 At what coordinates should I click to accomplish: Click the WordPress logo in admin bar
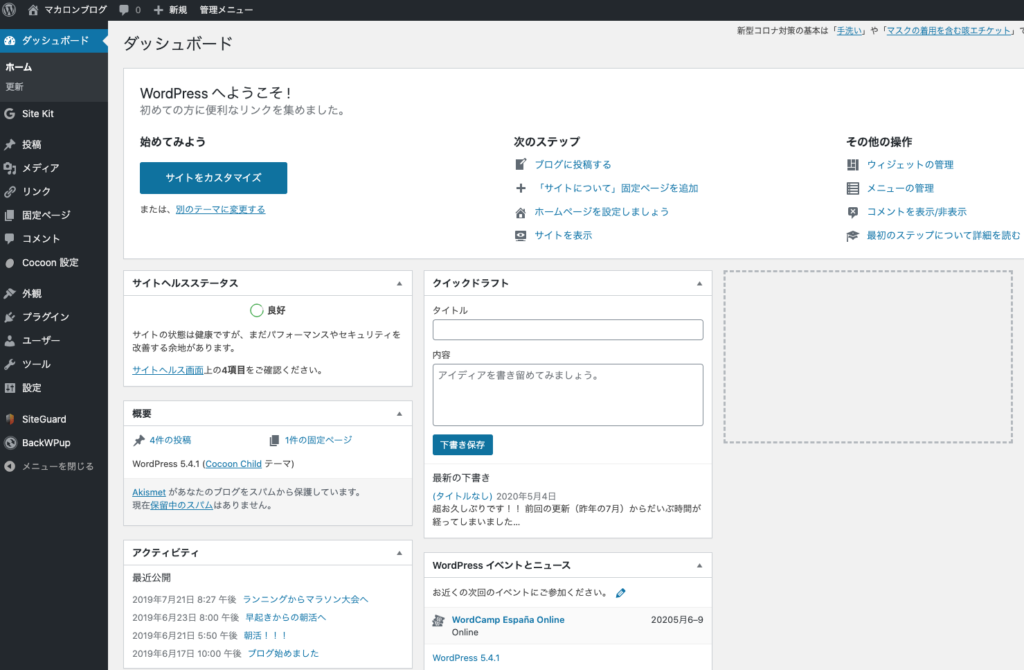11,10
